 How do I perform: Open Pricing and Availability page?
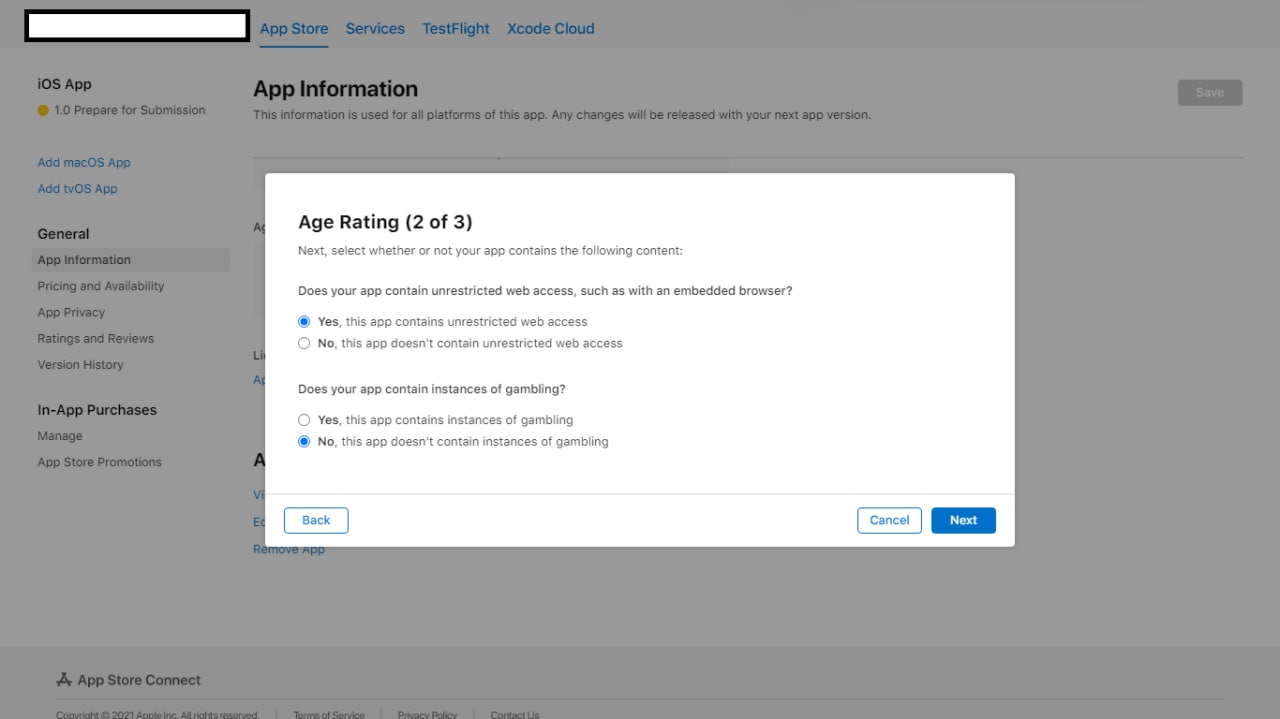[101, 286]
